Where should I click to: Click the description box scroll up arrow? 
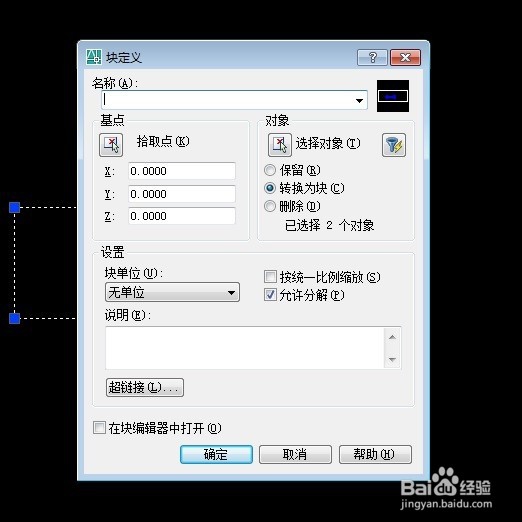392,337
